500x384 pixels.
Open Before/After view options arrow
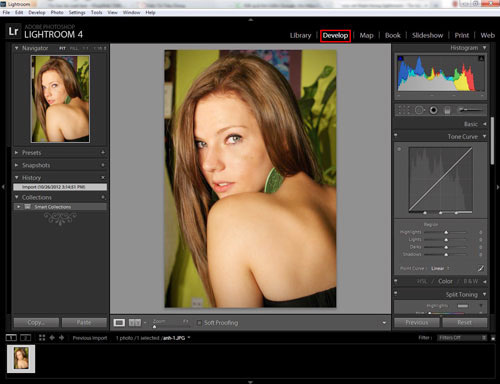pyautogui.click(x=145, y=323)
